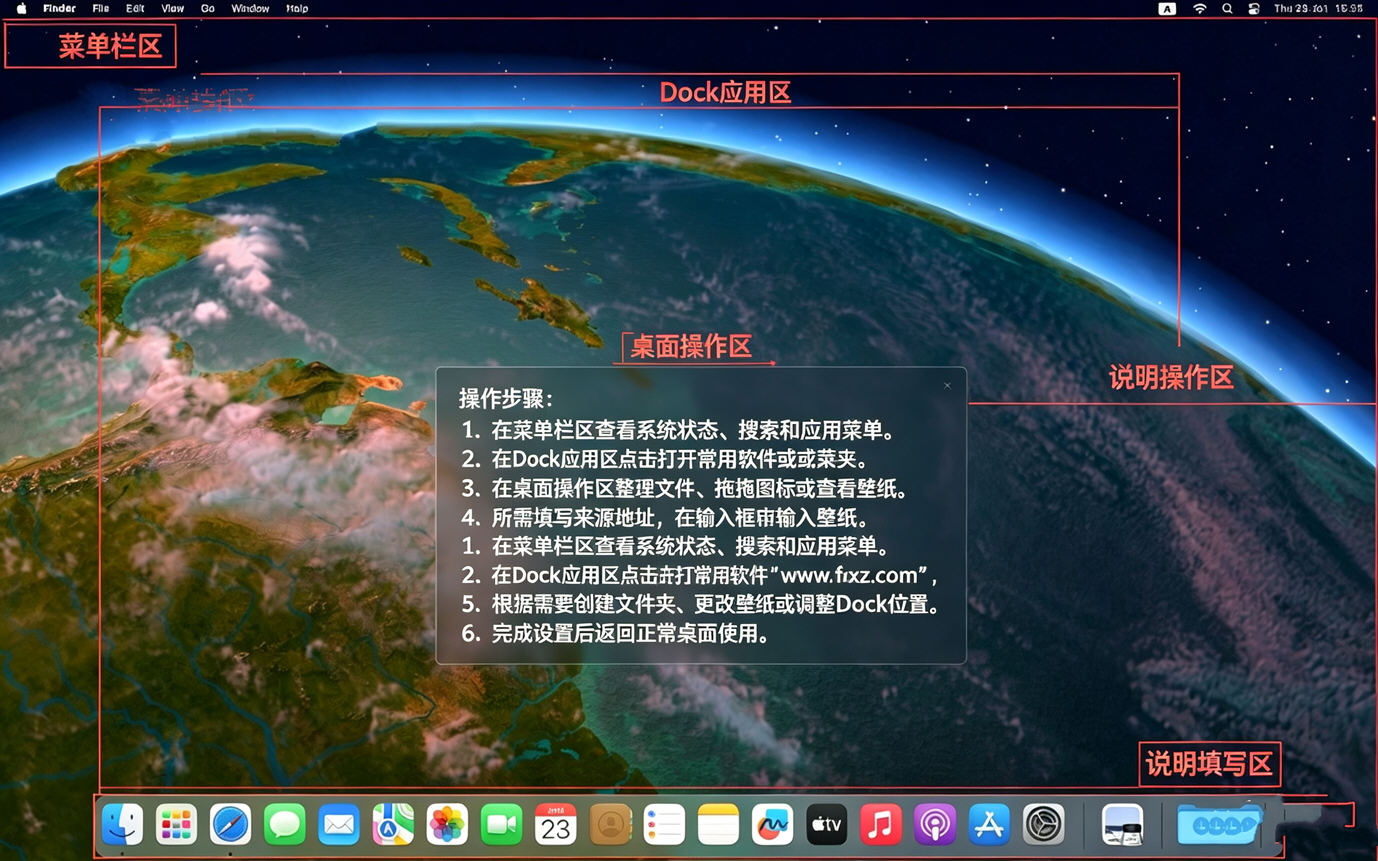The height and width of the screenshot is (861, 1378).
Task: Open the Help menu
Action: tap(297, 8)
